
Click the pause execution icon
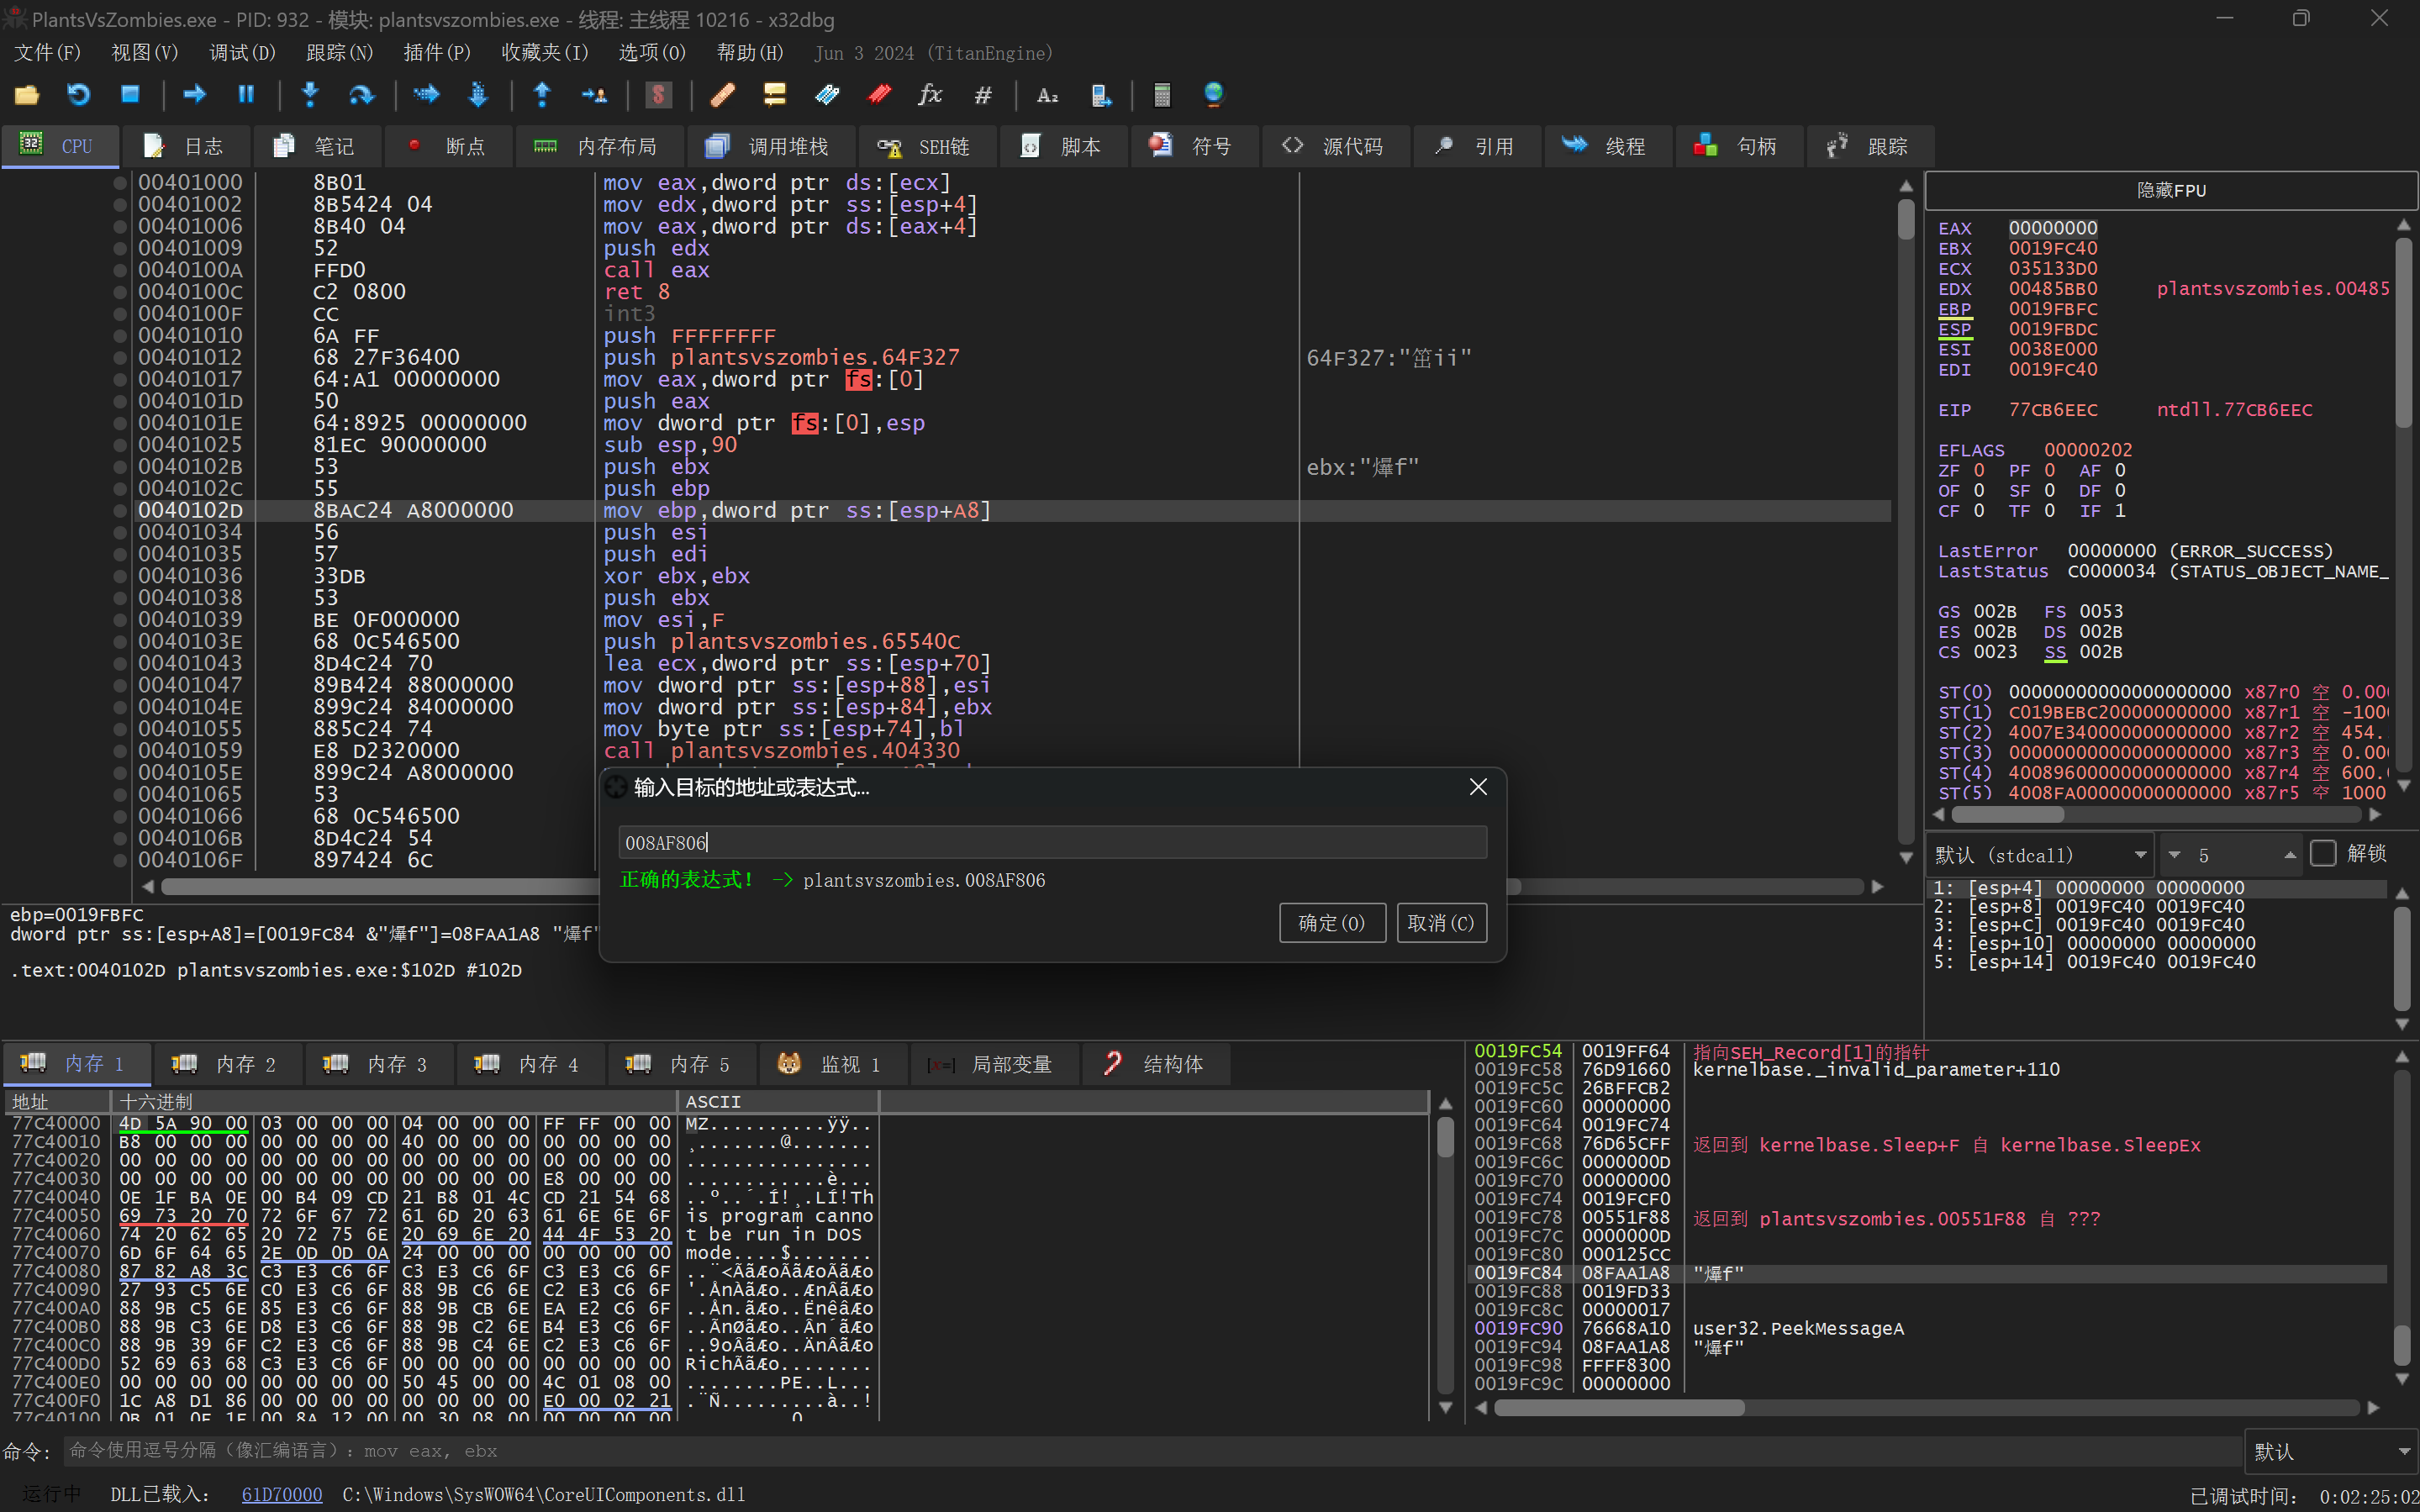pyautogui.click(x=246, y=95)
